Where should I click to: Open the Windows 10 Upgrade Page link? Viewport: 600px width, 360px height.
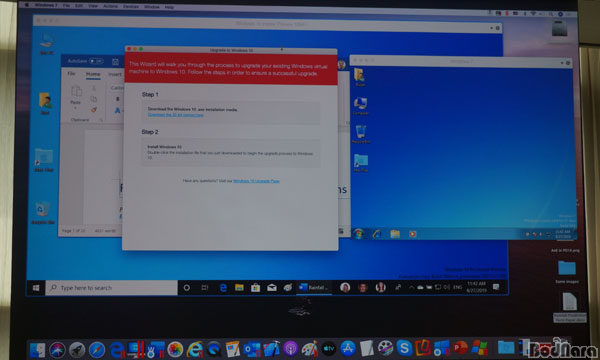point(256,181)
